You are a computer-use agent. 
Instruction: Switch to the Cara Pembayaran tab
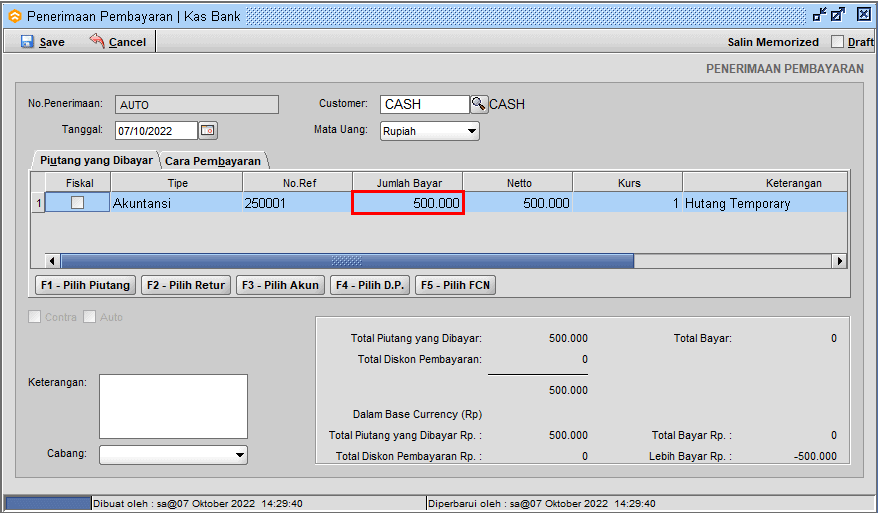coord(213,161)
